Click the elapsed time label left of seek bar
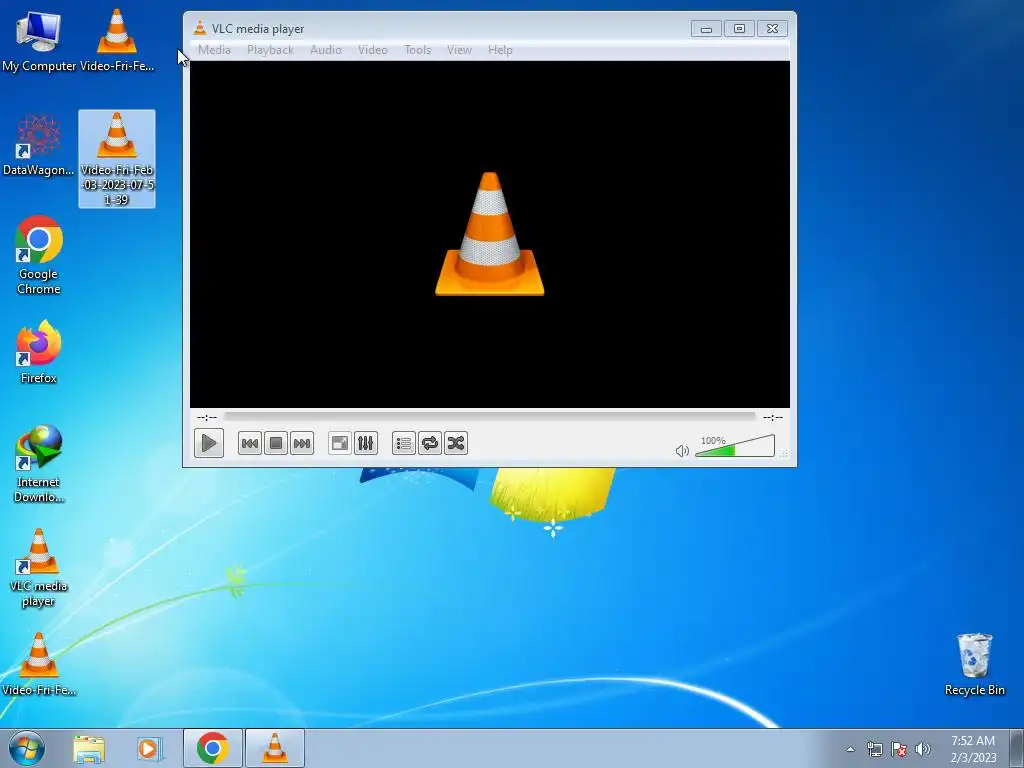Image resolution: width=1024 pixels, height=768 pixels. point(207,417)
